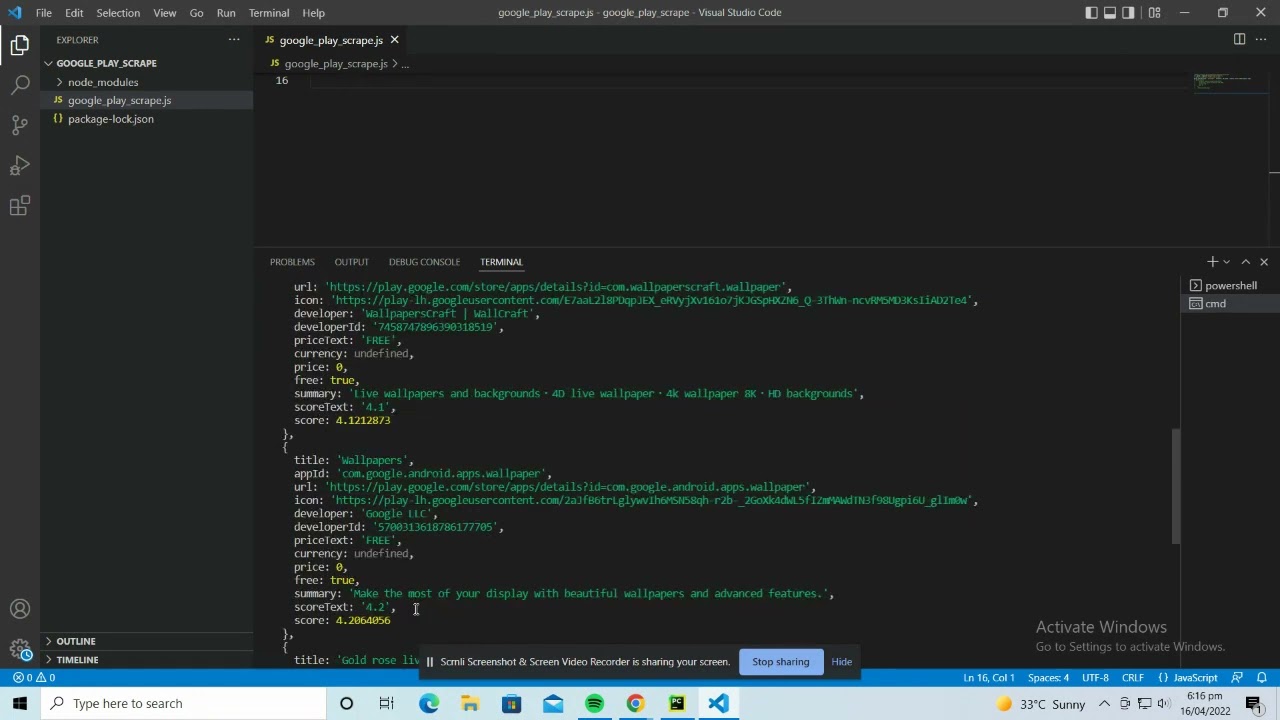Open editor more actions ellipsis
Viewport: 1280px width, 720px height.
tap(1261, 40)
